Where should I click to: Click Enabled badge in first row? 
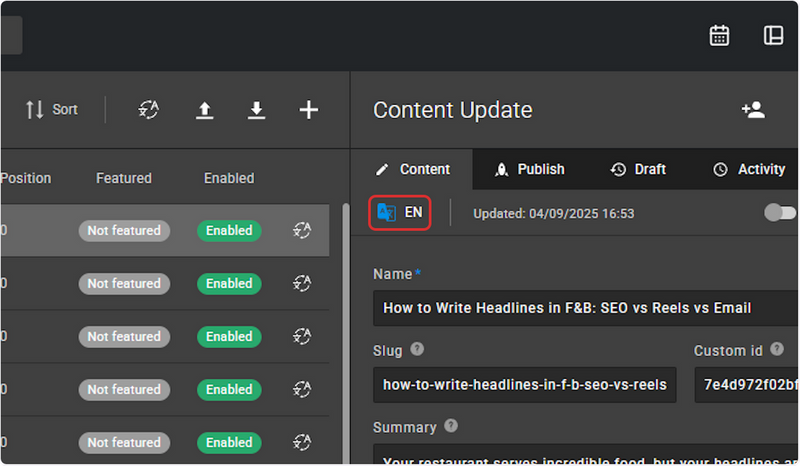tap(229, 231)
